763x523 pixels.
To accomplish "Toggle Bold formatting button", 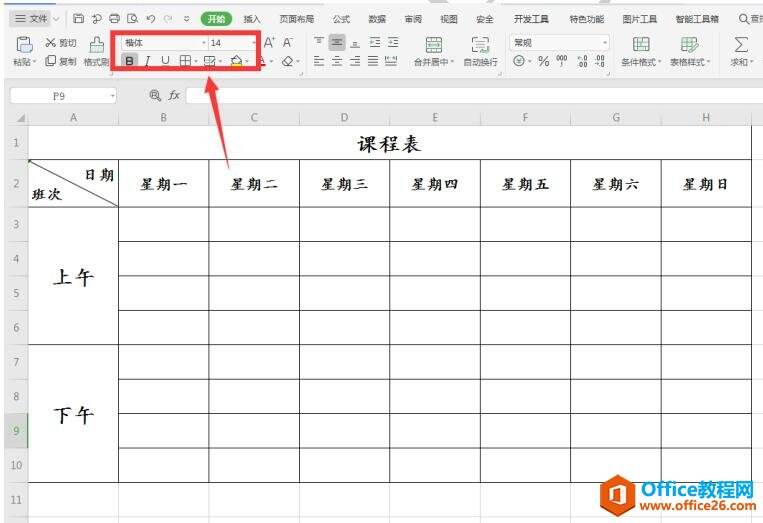I will pos(129,61).
